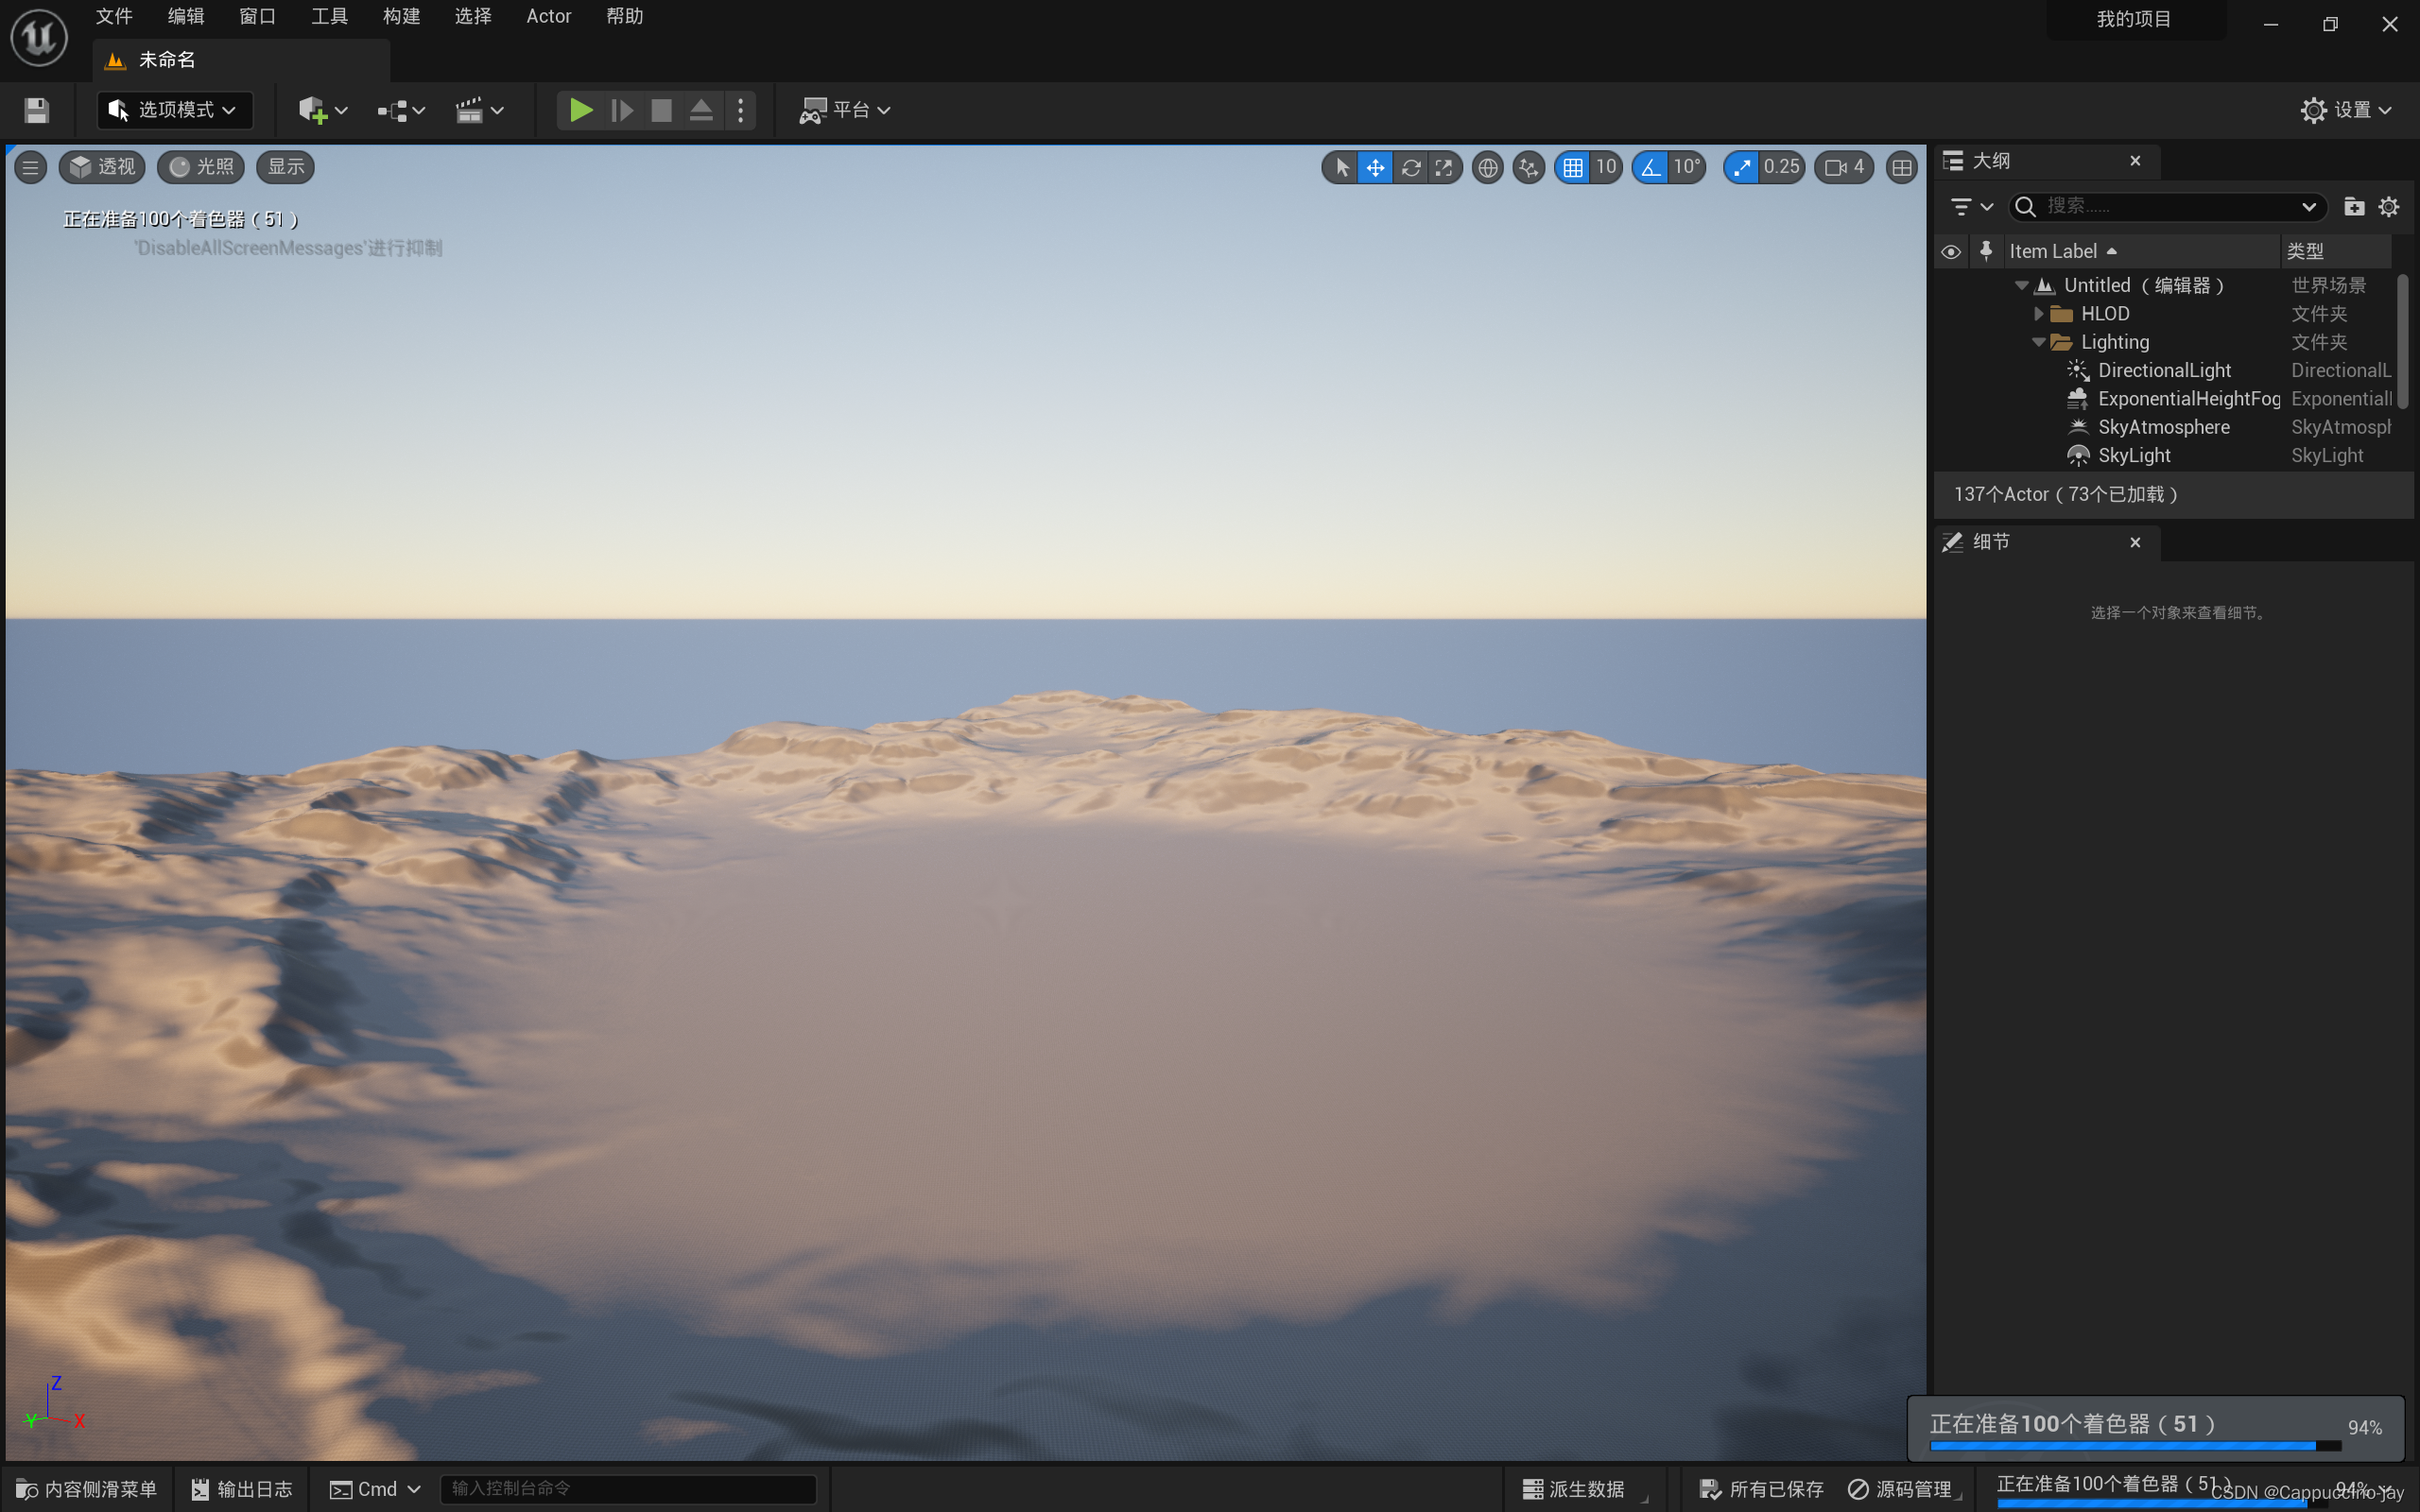This screenshot has width=2420, height=1512.
Task: Select the rotate transform tool
Action: pos(1410,167)
